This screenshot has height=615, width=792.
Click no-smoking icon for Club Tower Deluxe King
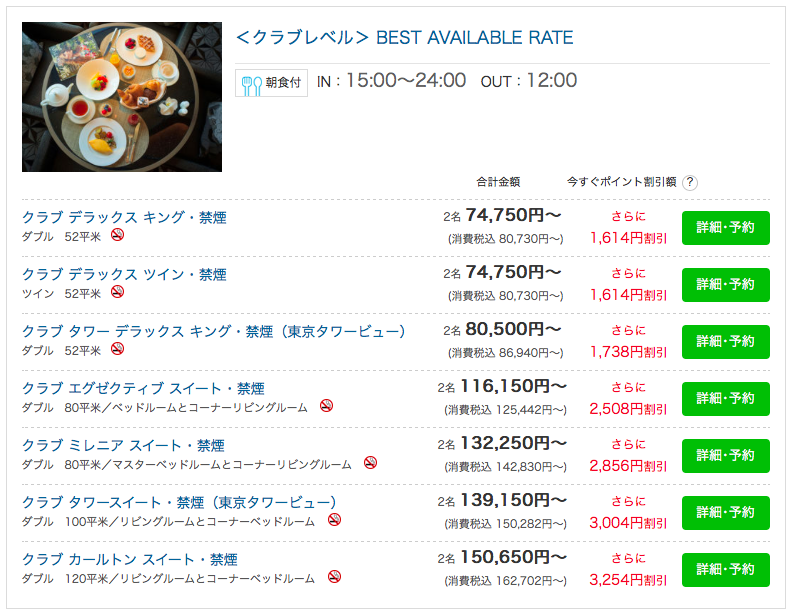coord(118,349)
